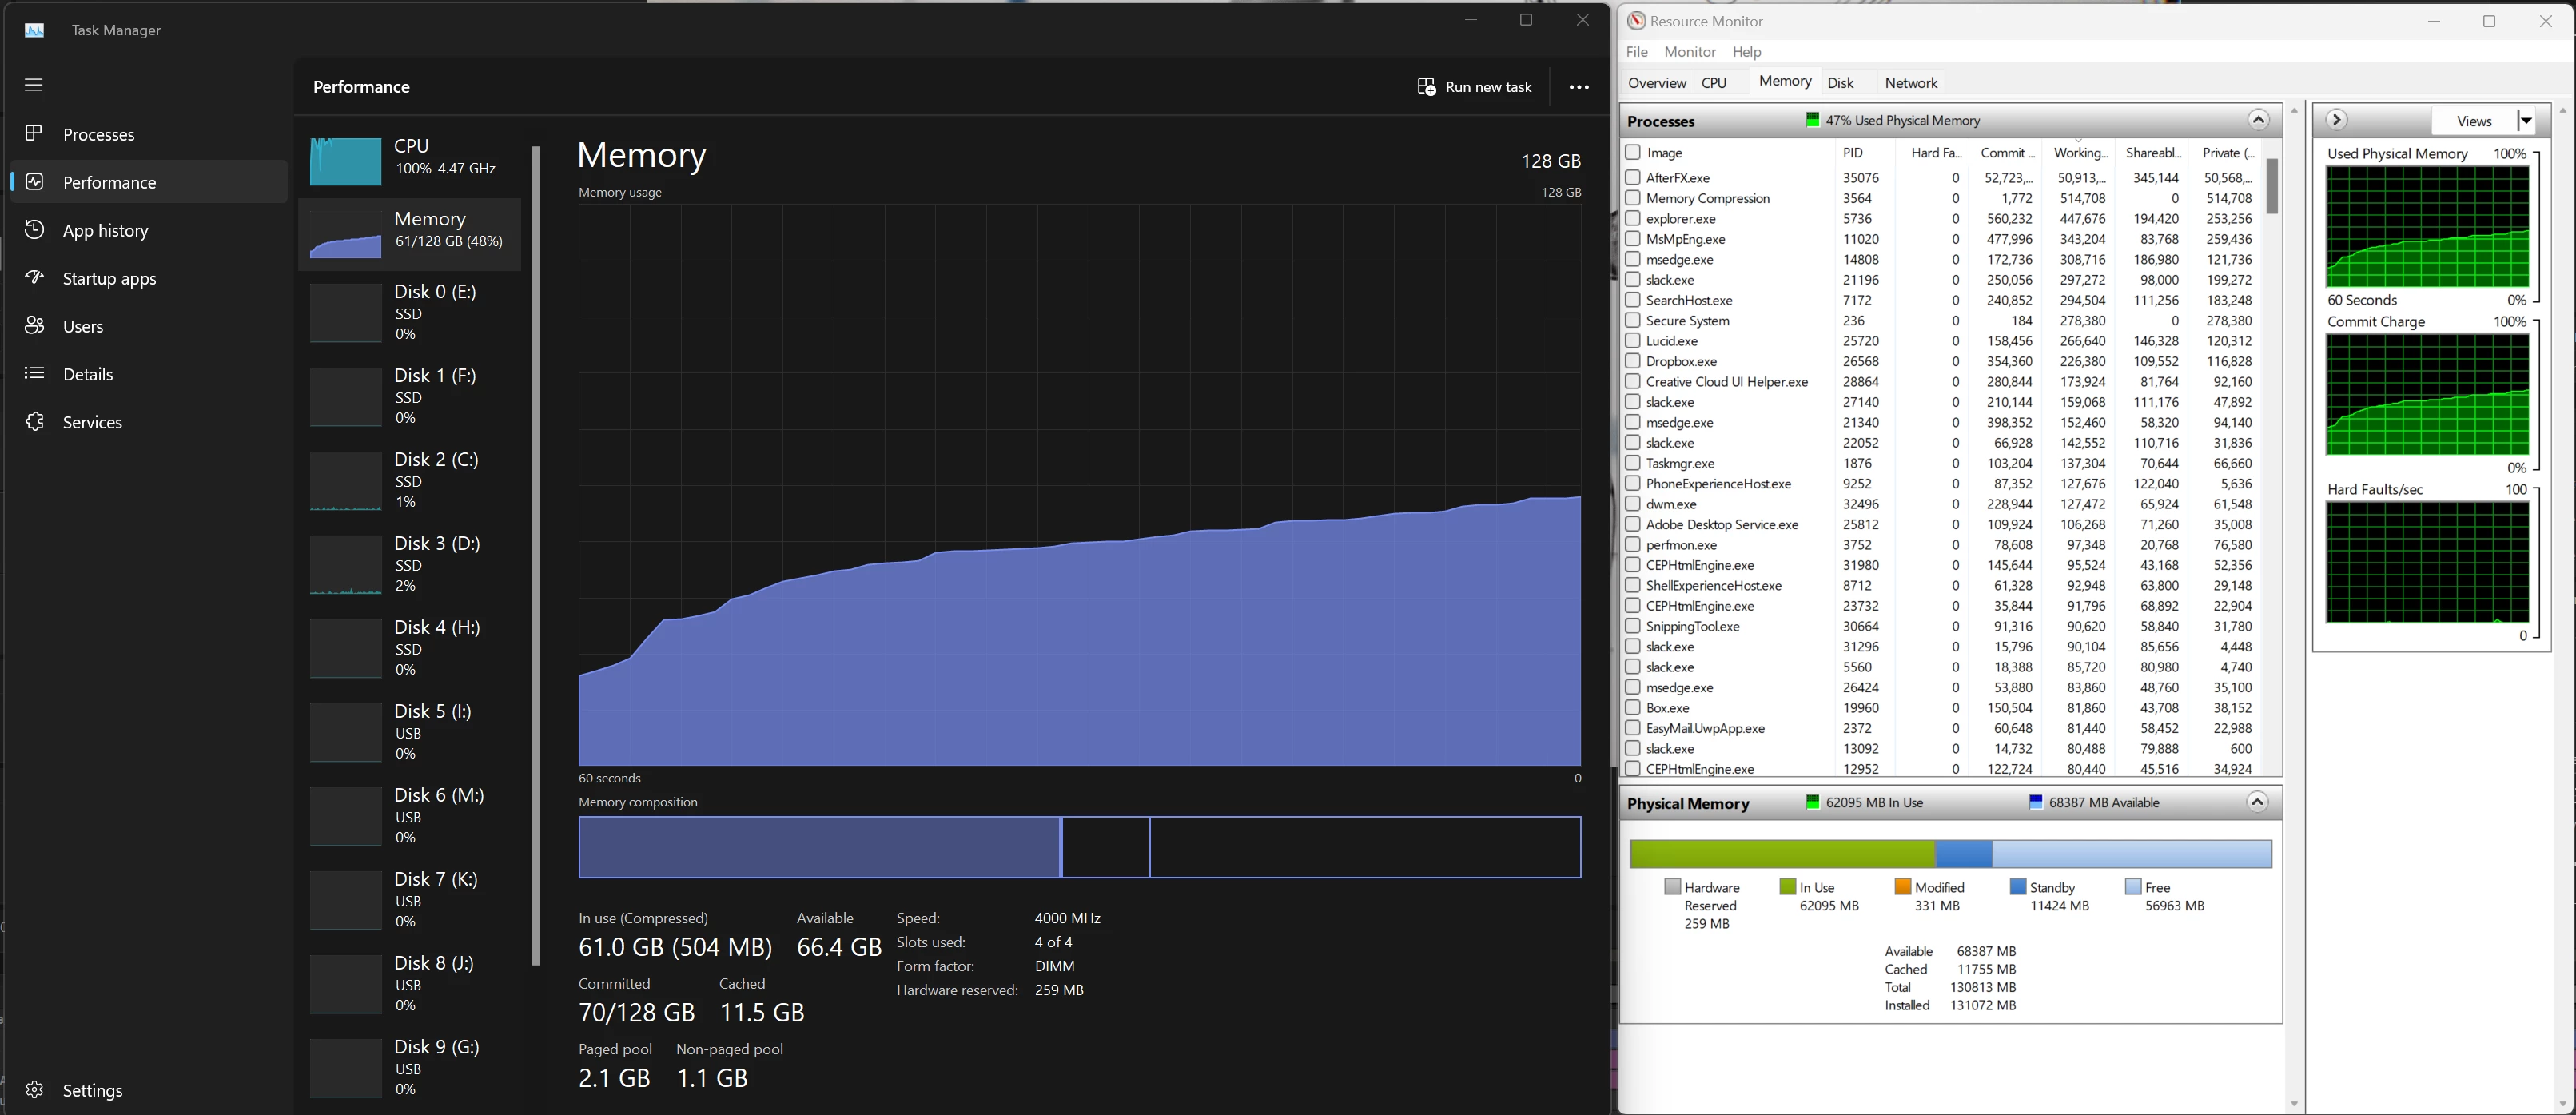Open the Views dropdown arrow
This screenshot has height=1115, width=2576.
click(x=2526, y=121)
